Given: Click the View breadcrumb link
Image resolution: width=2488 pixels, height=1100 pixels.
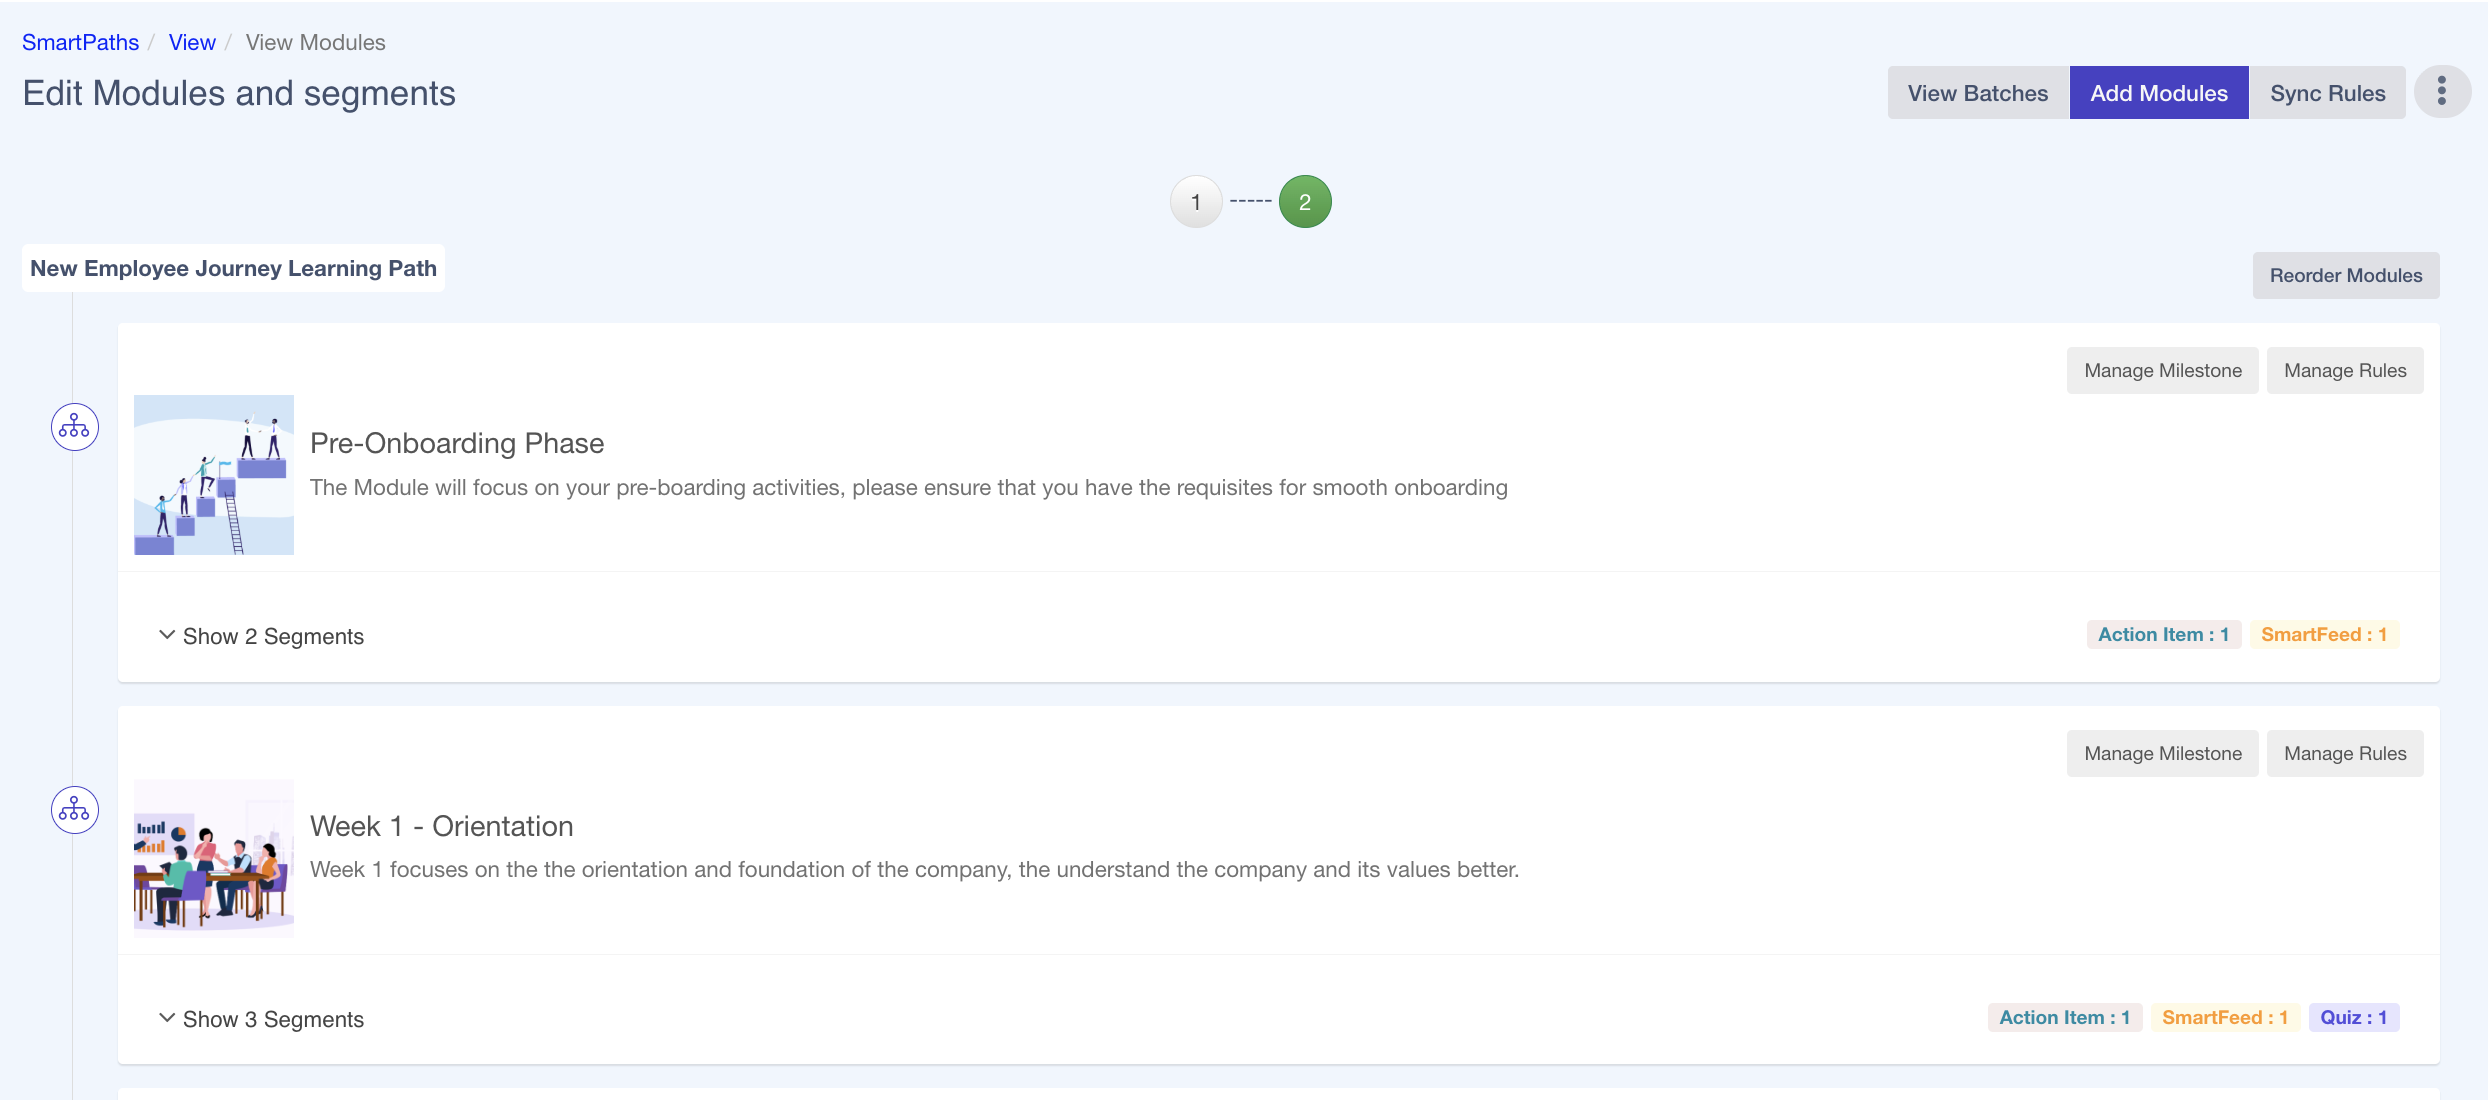Looking at the screenshot, I should (x=192, y=42).
